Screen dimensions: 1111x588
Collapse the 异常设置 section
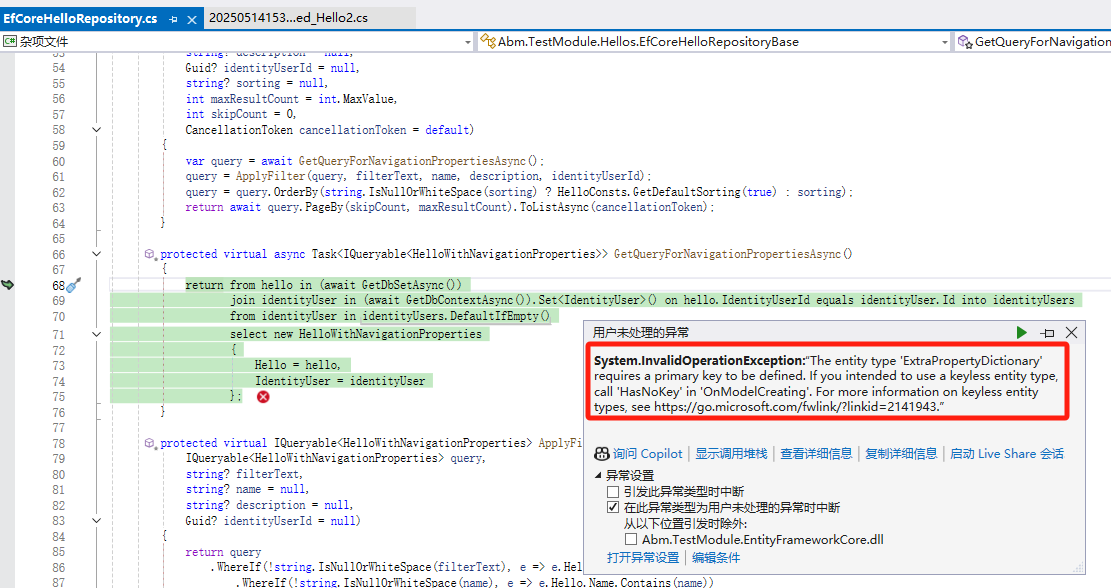click(x=599, y=475)
